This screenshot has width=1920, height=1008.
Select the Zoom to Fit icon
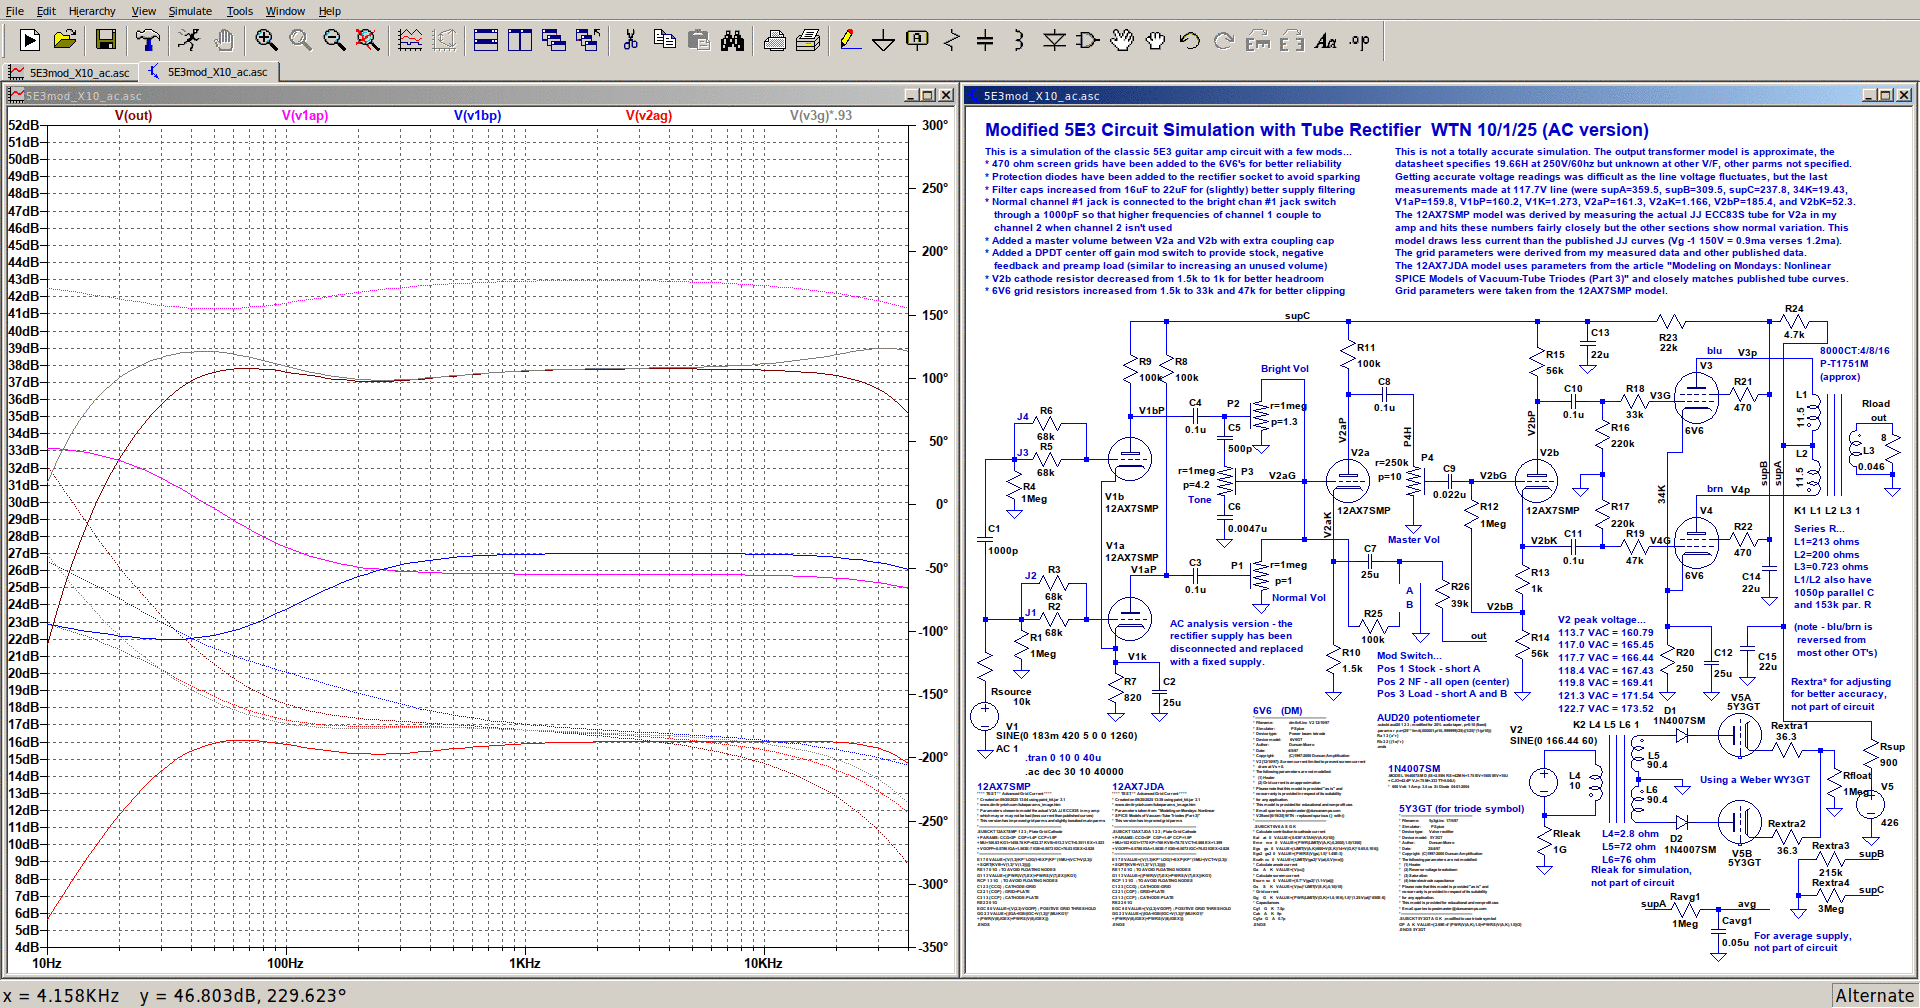point(368,40)
